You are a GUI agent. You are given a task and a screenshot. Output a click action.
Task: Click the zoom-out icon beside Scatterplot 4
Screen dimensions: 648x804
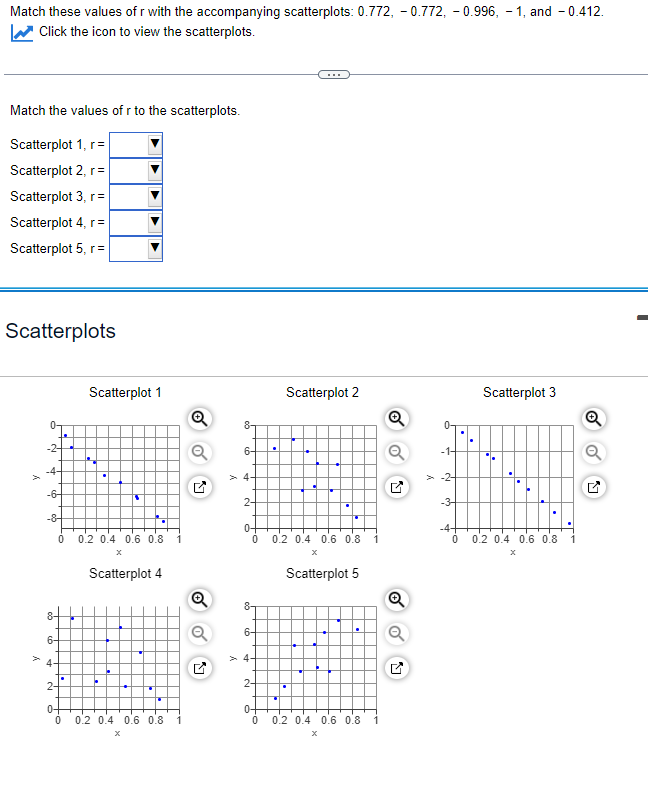[x=199, y=634]
